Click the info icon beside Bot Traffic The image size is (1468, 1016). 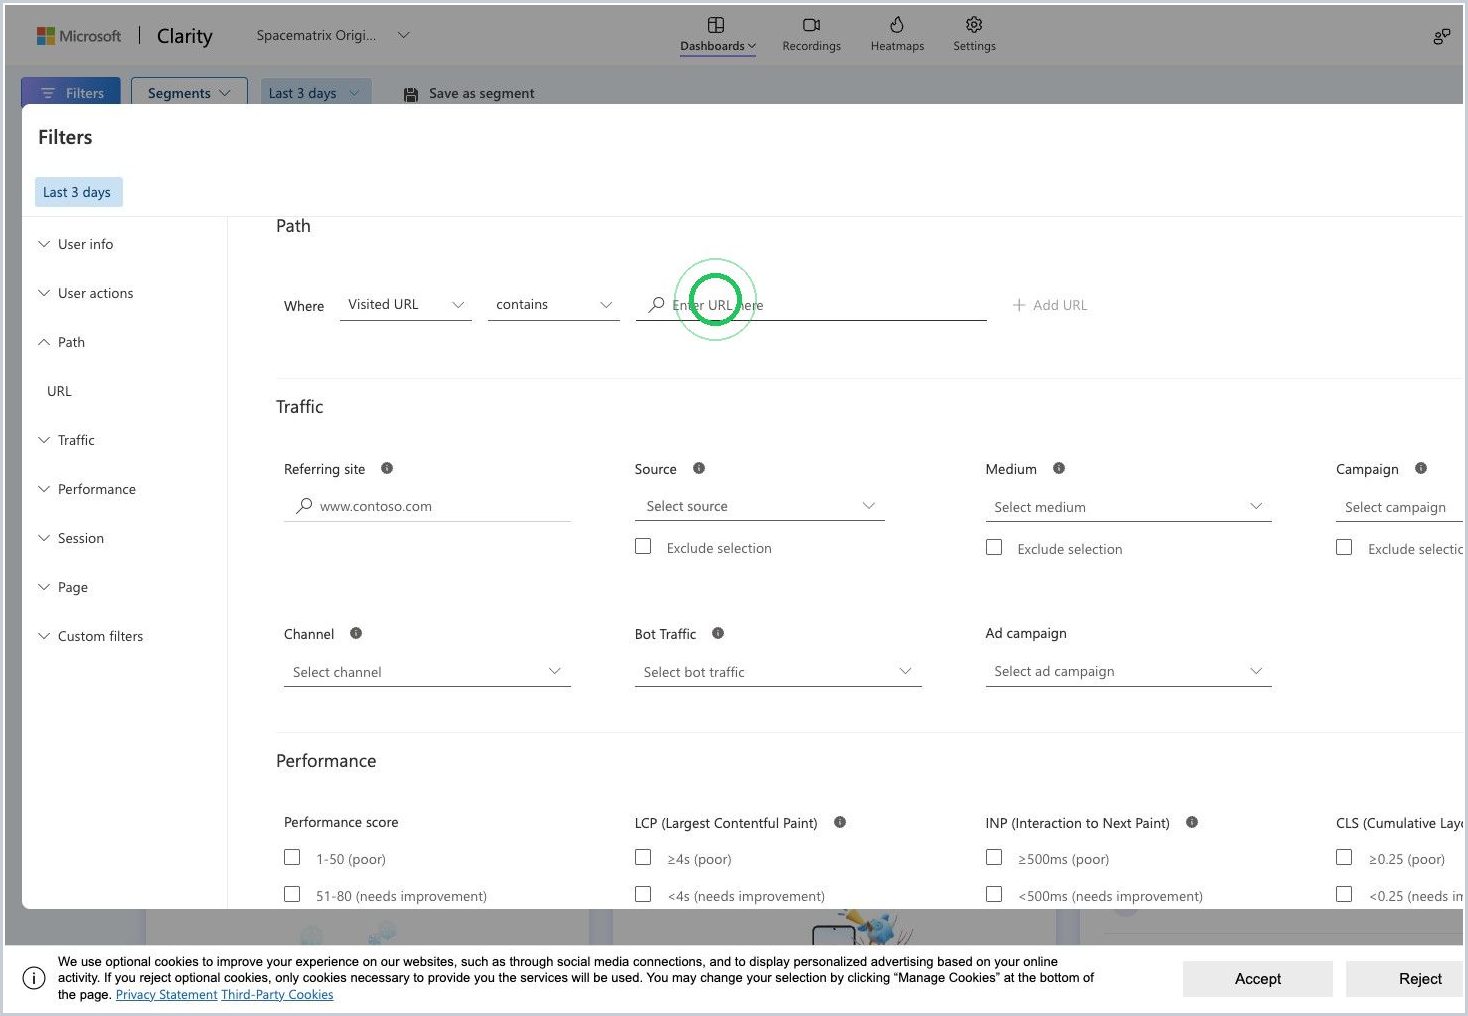[x=718, y=633]
